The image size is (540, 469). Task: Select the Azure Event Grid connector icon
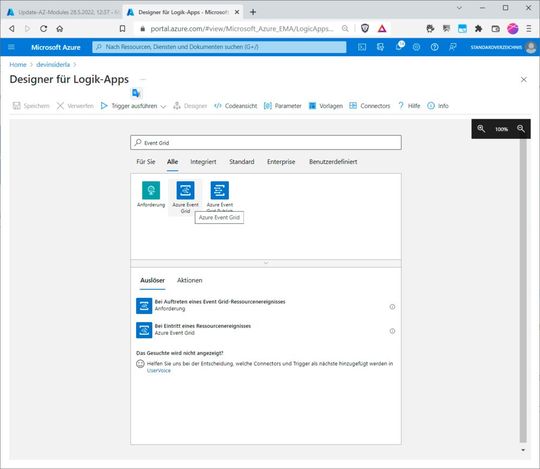pos(185,190)
